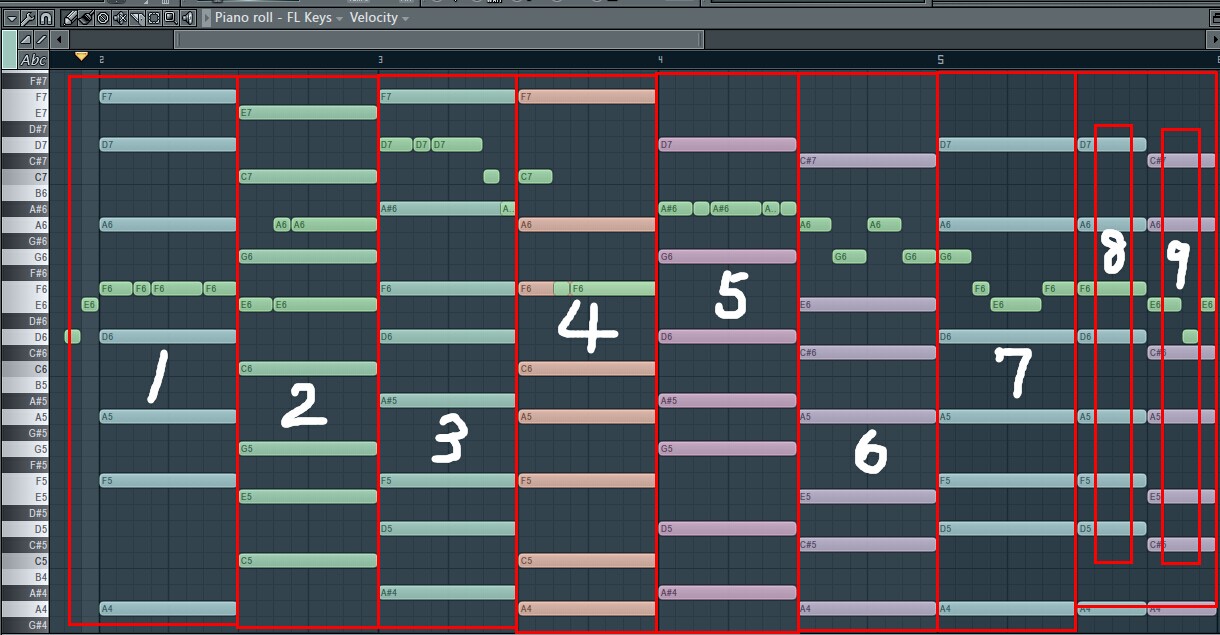The width and height of the screenshot is (1220, 635).
Task: Click the D#5 piano key
Action: (25, 513)
